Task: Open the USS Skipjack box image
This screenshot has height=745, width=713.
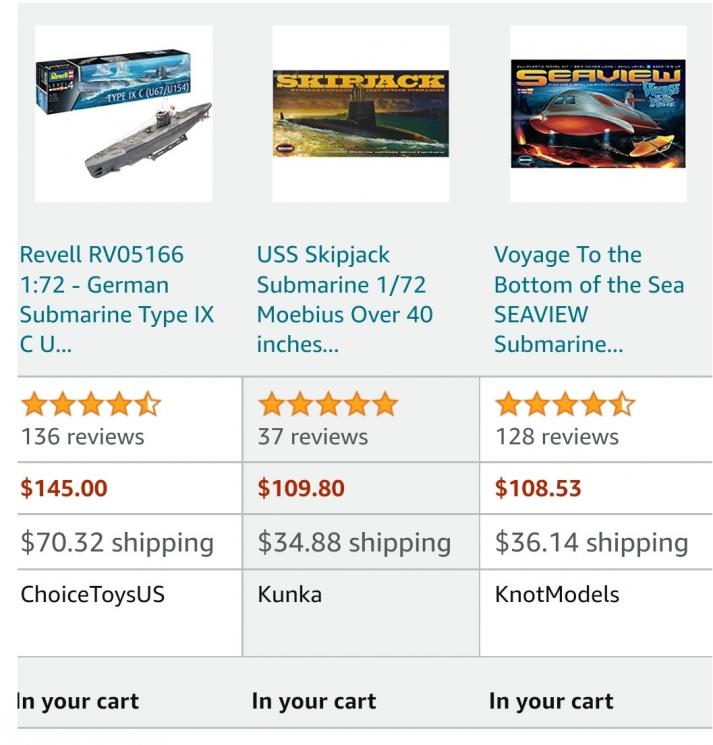Action: pos(360,114)
